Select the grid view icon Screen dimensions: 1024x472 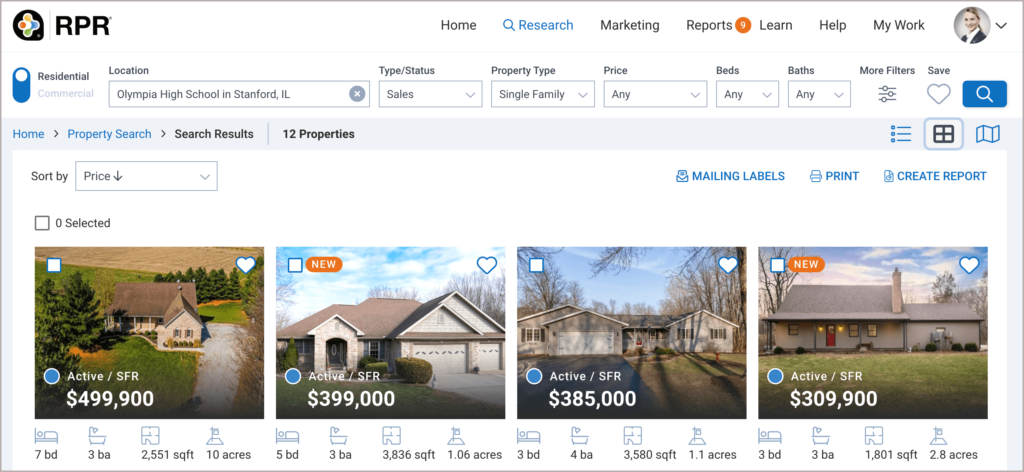pyautogui.click(x=943, y=134)
